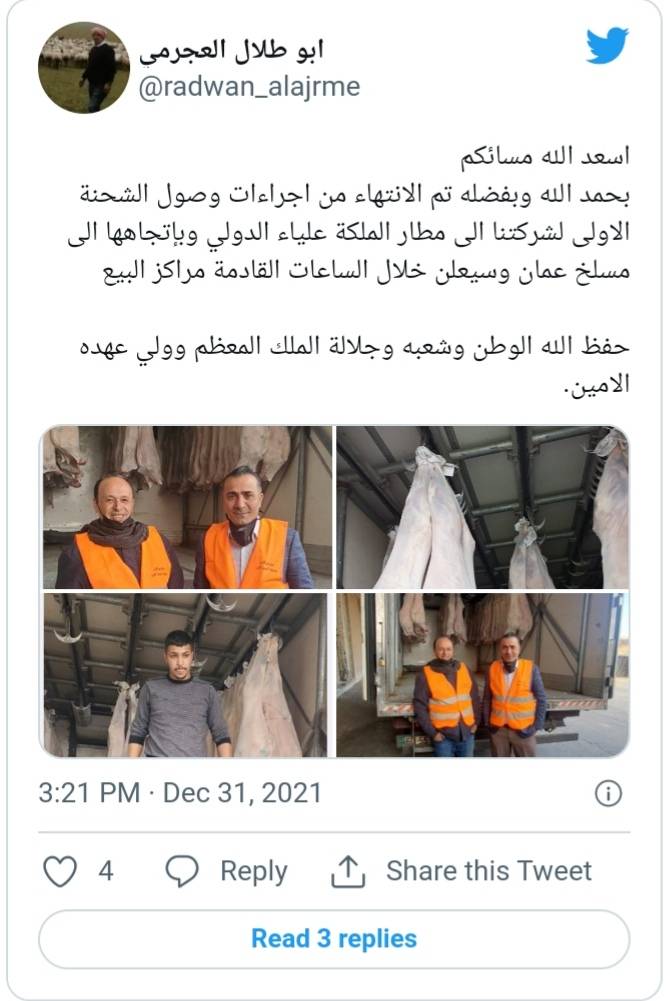Click the reply speech bubble icon
This screenshot has width=670, height=1001.
[x=182, y=871]
